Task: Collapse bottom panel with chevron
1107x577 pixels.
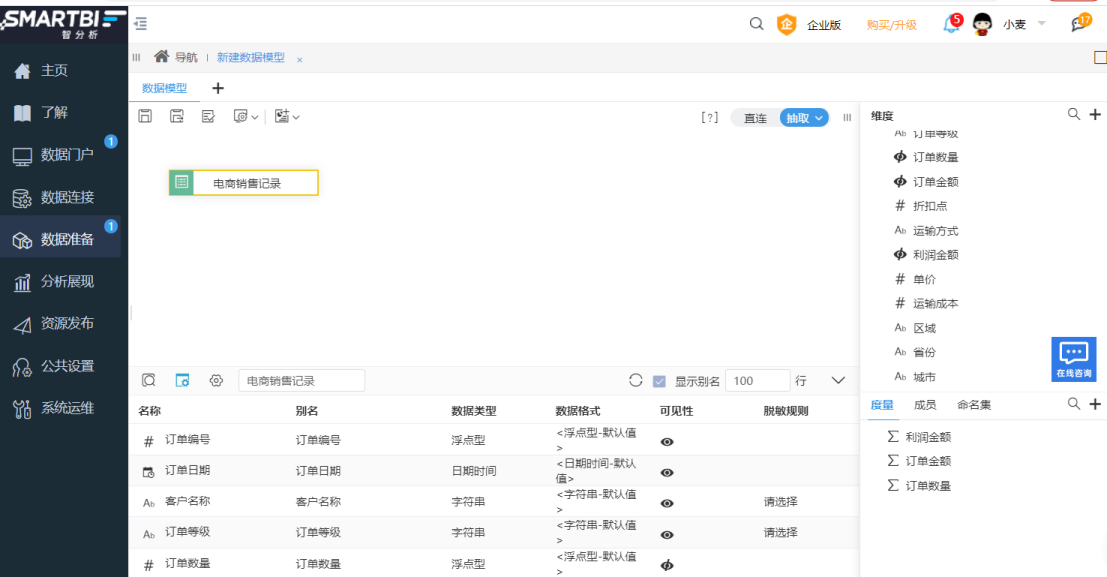Action: click(x=838, y=381)
